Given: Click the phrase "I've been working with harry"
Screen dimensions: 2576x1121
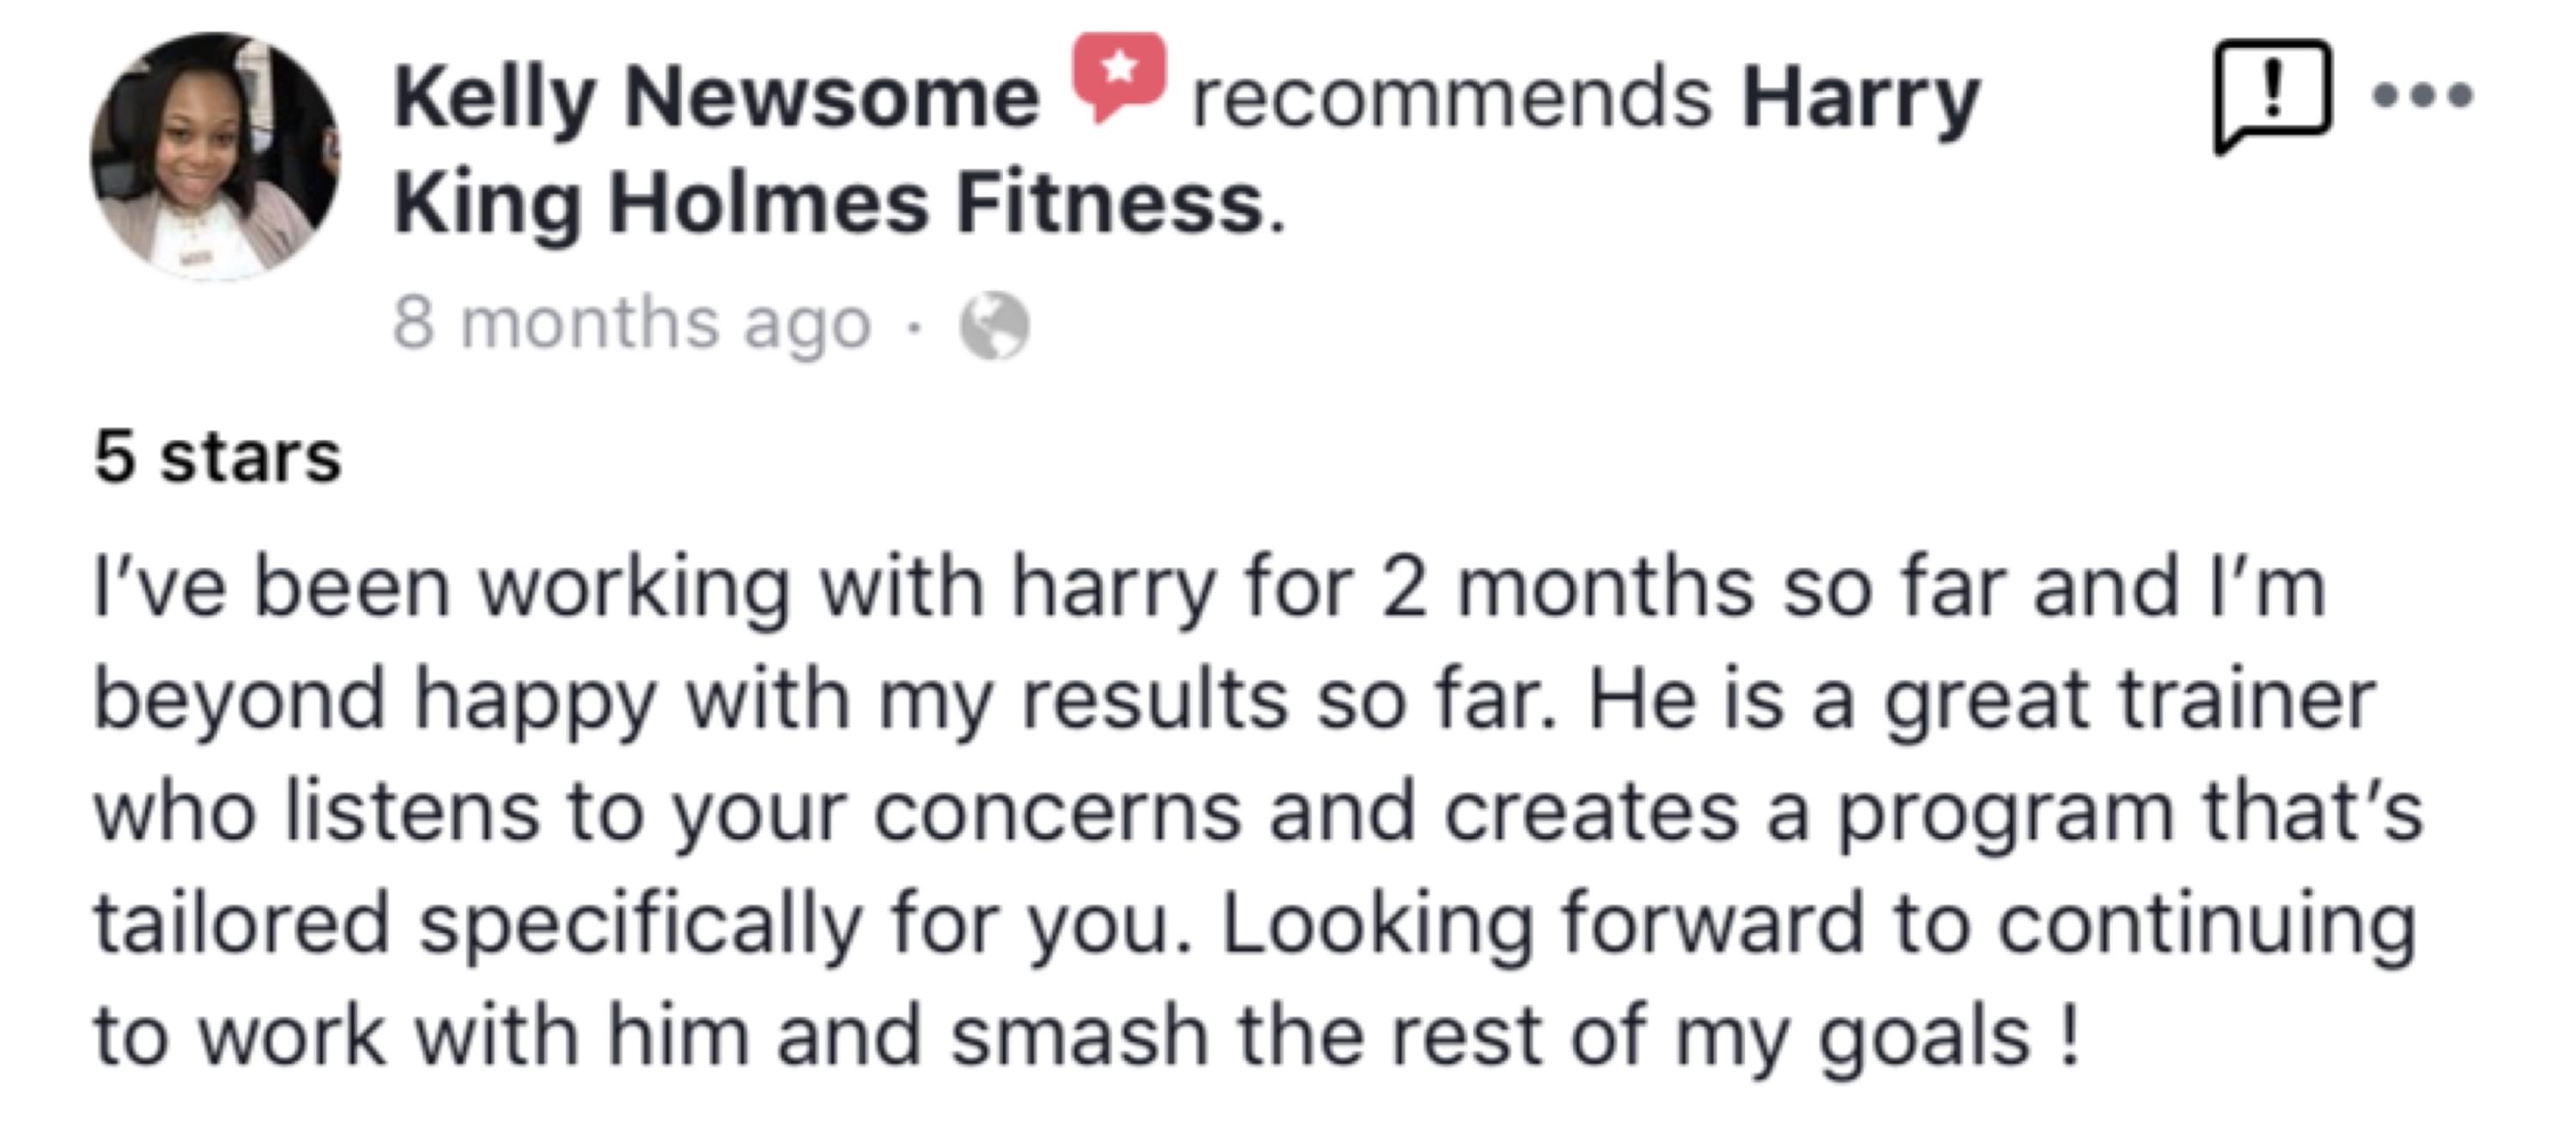Looking at the screenshot, I should (x=652, y=587).
